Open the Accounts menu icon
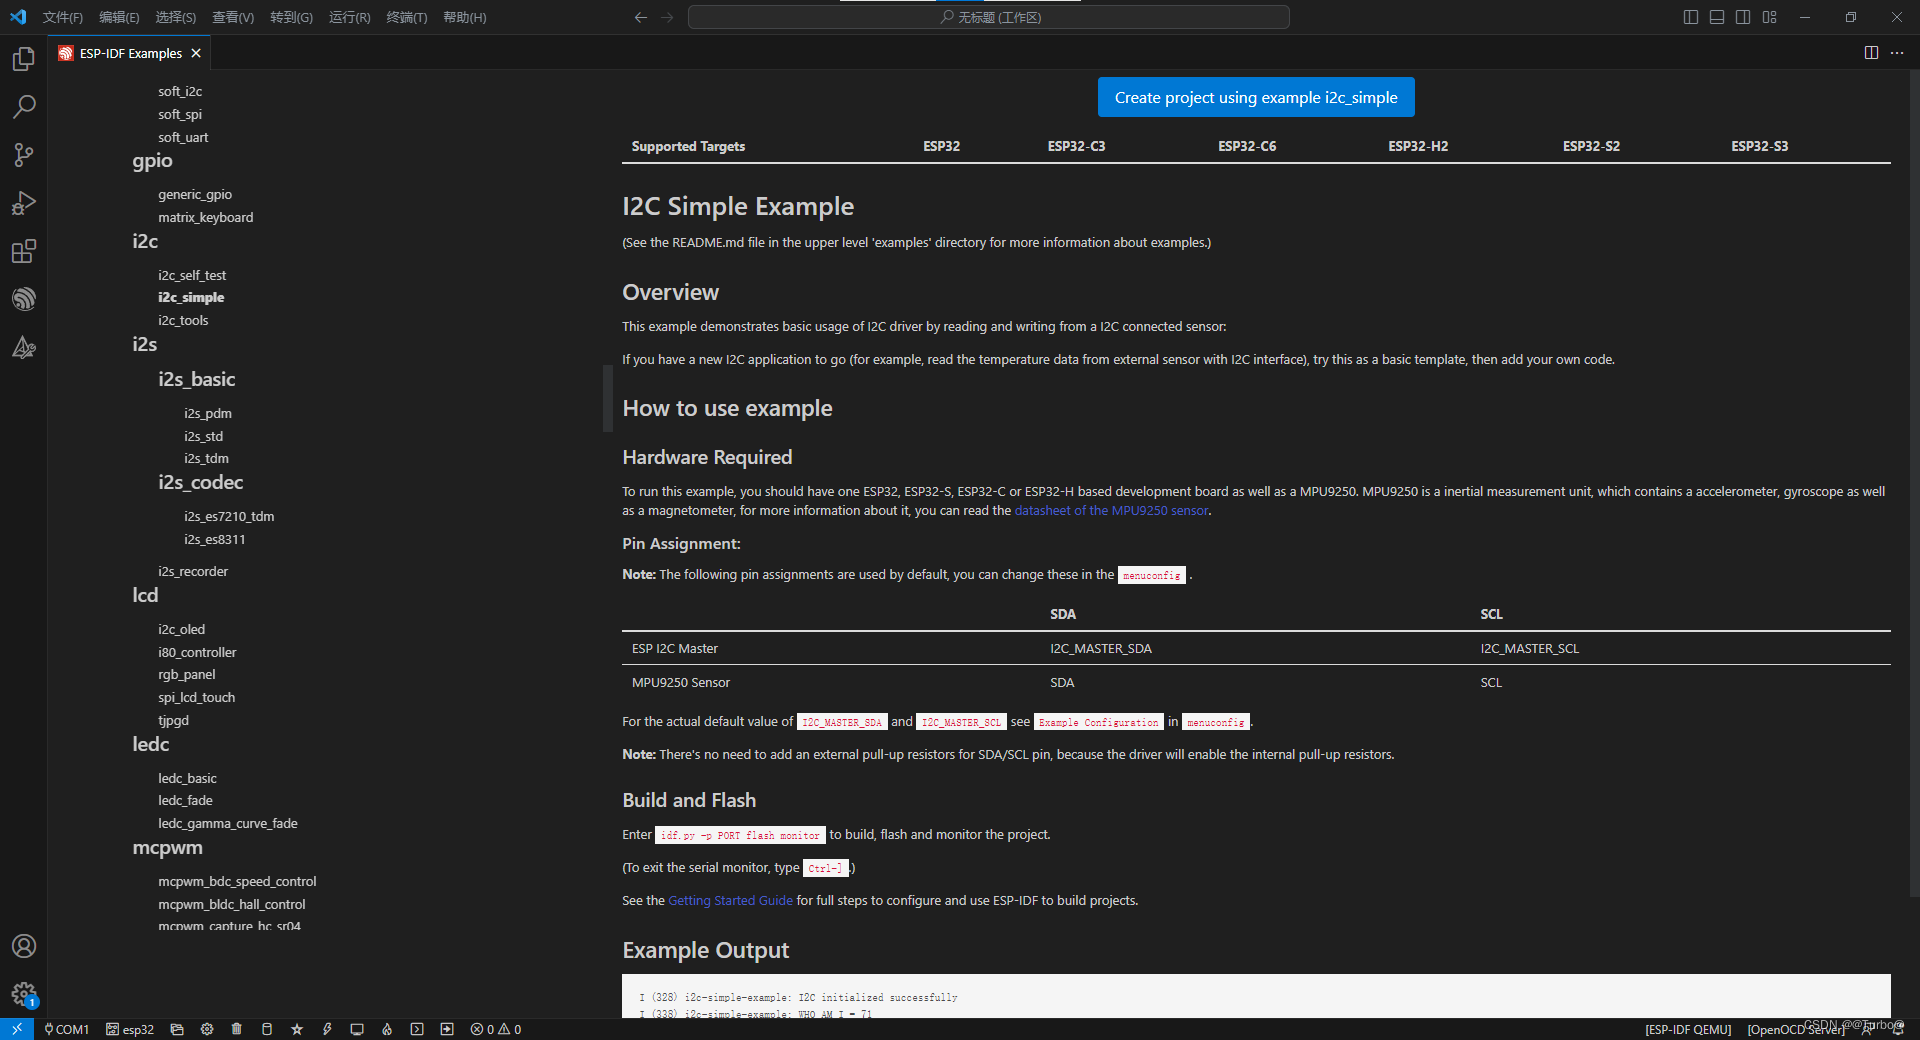The image size is (1920, 1040). pyautogui.click(x=24, y=946)
